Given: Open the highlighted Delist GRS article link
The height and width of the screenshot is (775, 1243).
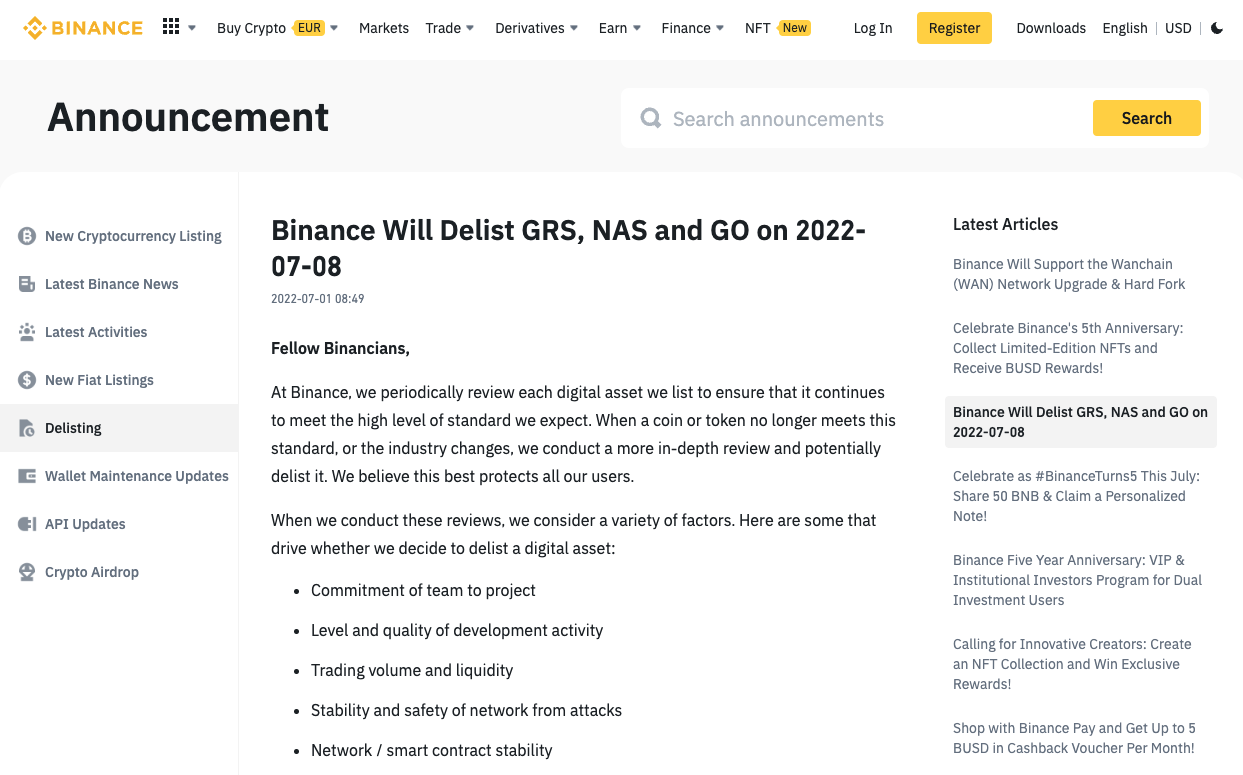Looking at the screenshot, I should point(1080,422).
